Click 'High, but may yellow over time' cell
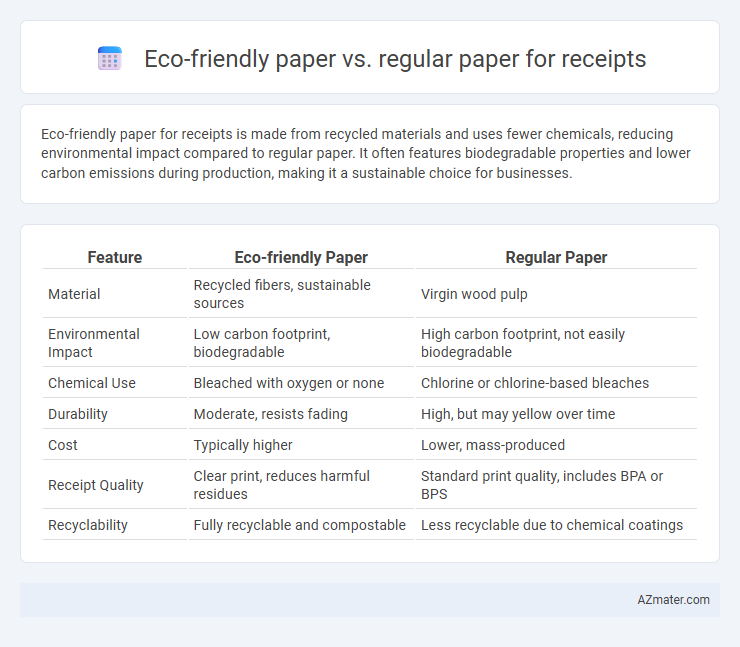The image size is (740, 647). (x=556, y=414)
